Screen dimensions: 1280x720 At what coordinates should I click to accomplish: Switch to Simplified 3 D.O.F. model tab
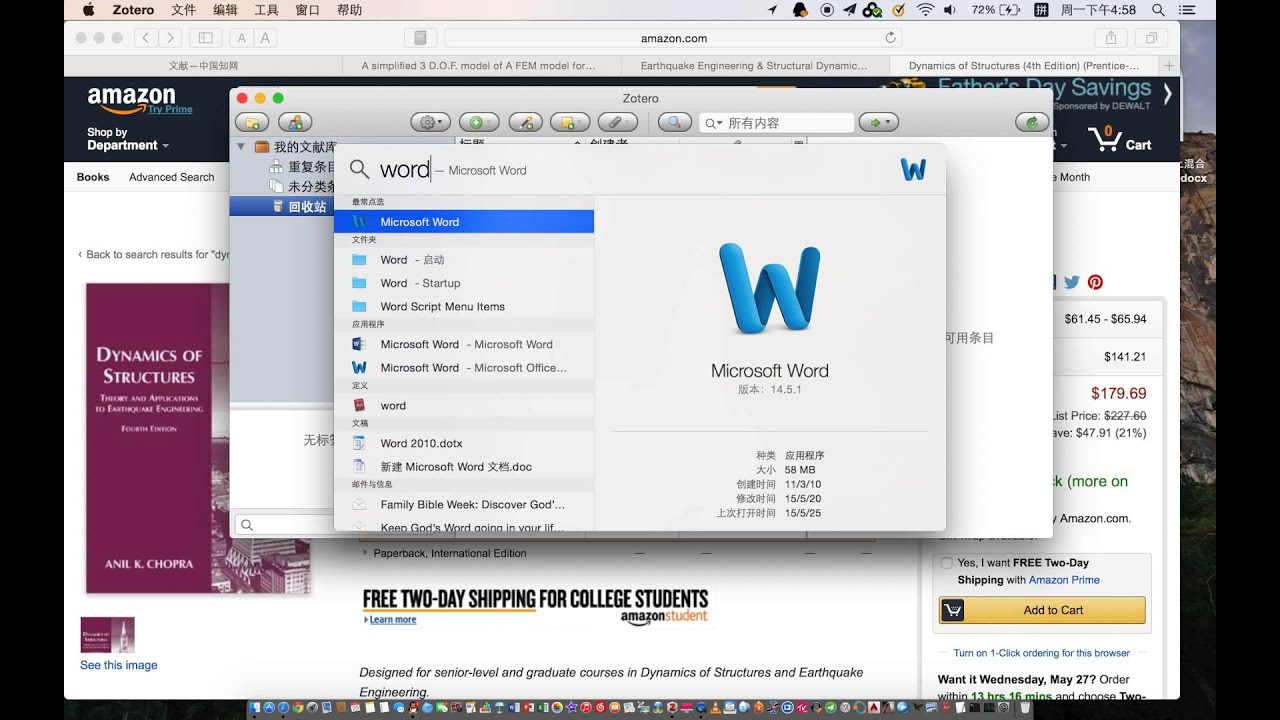pos(478,66)
